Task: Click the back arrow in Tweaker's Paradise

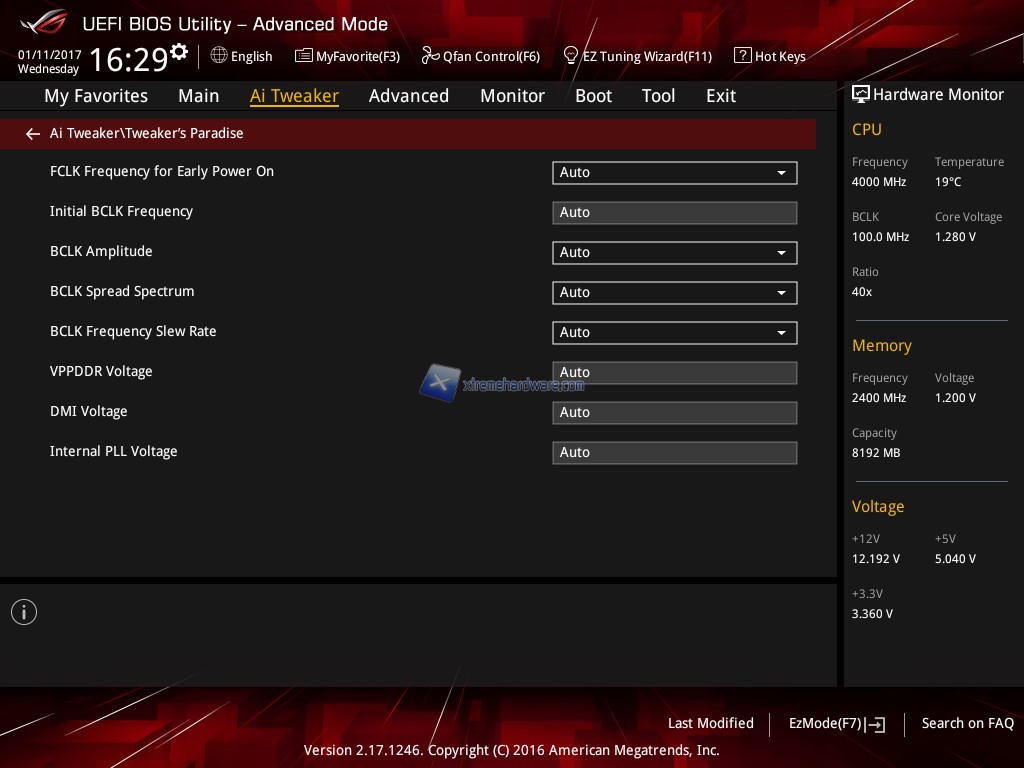Action: (33, 133)
